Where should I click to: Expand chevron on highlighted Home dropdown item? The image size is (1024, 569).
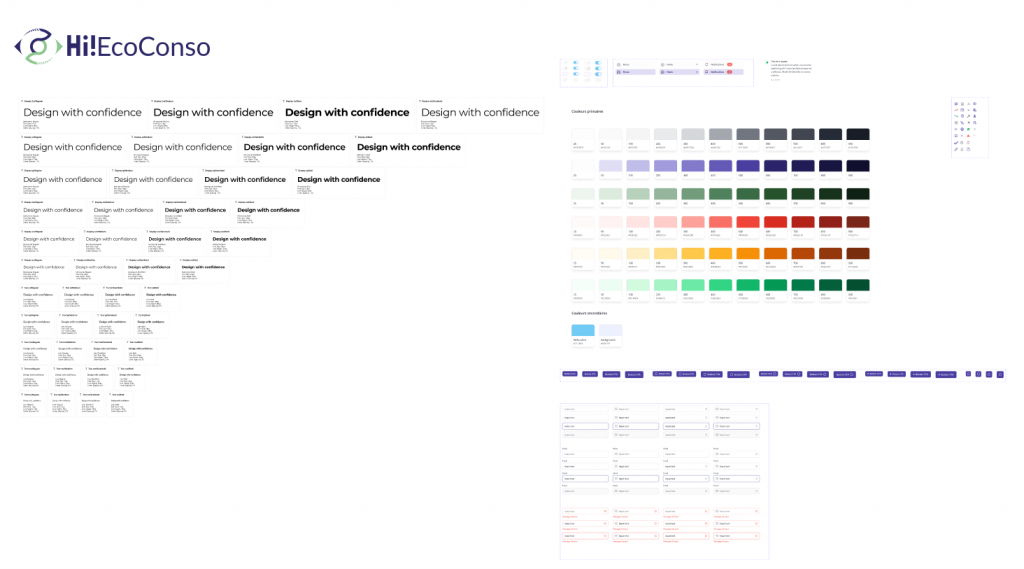click(x=697, y=72)
